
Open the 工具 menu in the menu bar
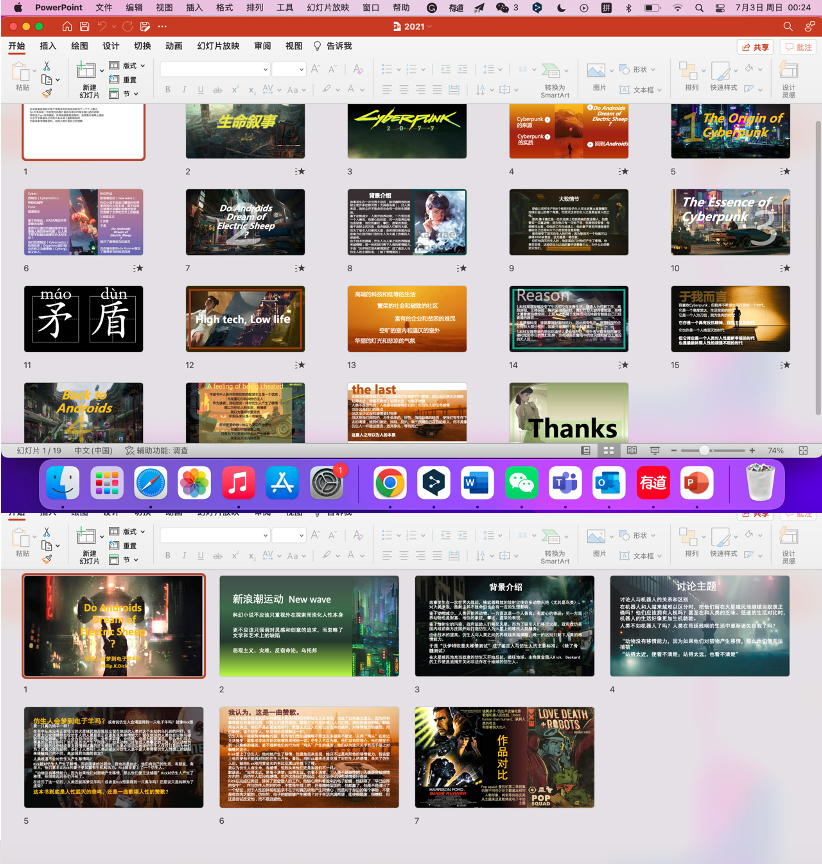point(284,7)
